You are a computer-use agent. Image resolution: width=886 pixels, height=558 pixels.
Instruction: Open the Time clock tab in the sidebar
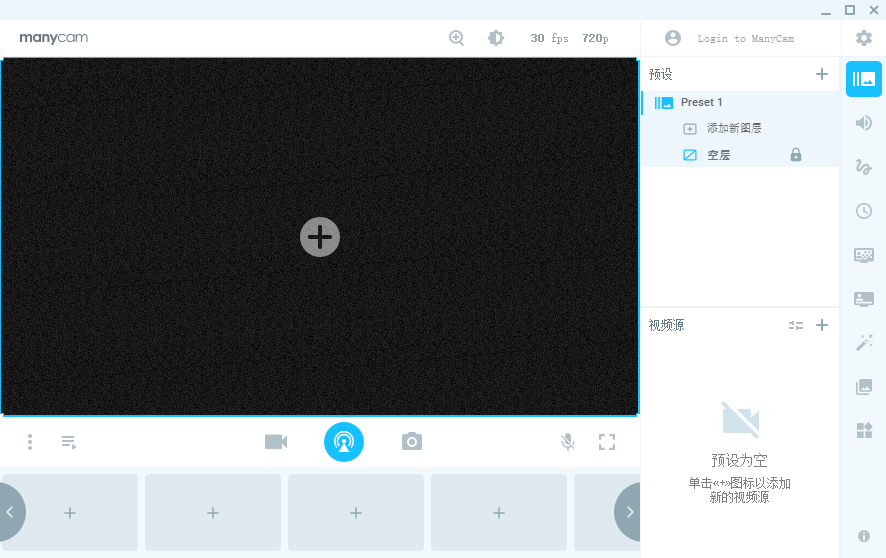[x=863, y=211]
